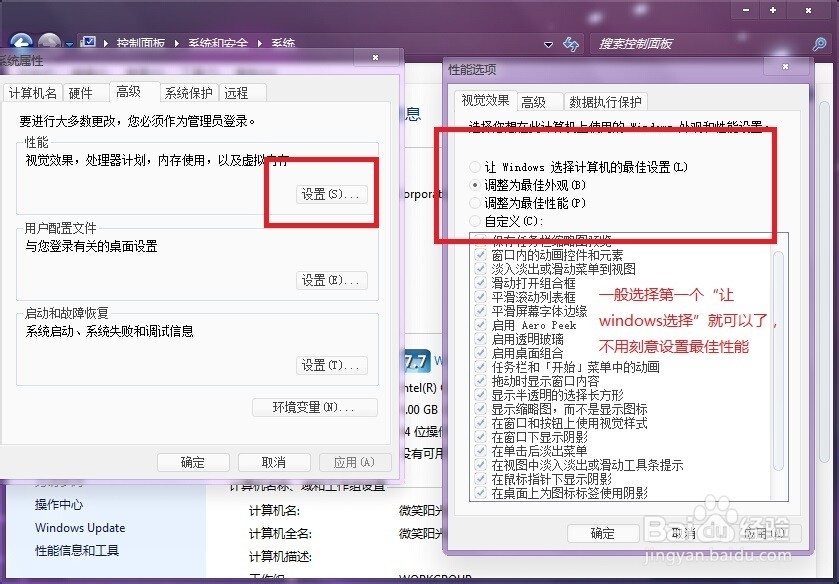Screen dimensions: 839x584
Task: Open 性能信息和工具 link
Action: 77,550
